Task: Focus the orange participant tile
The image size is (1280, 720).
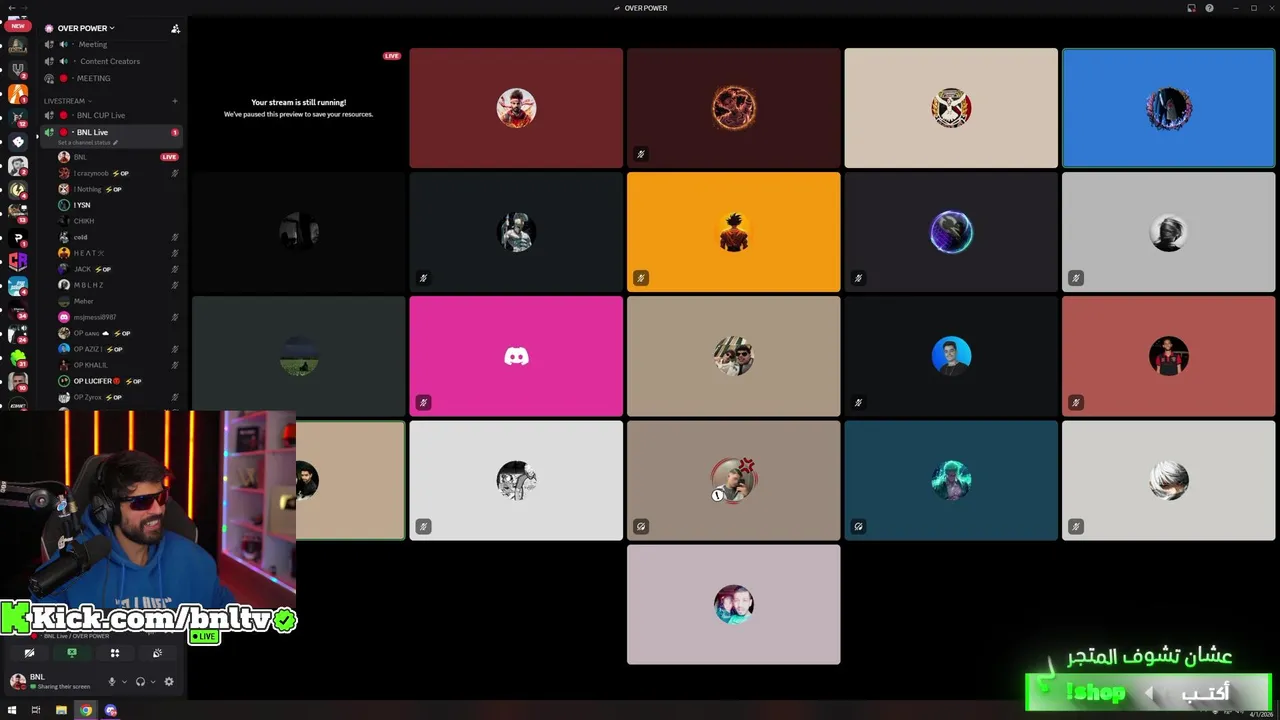Action: click(x=733, y=232)
